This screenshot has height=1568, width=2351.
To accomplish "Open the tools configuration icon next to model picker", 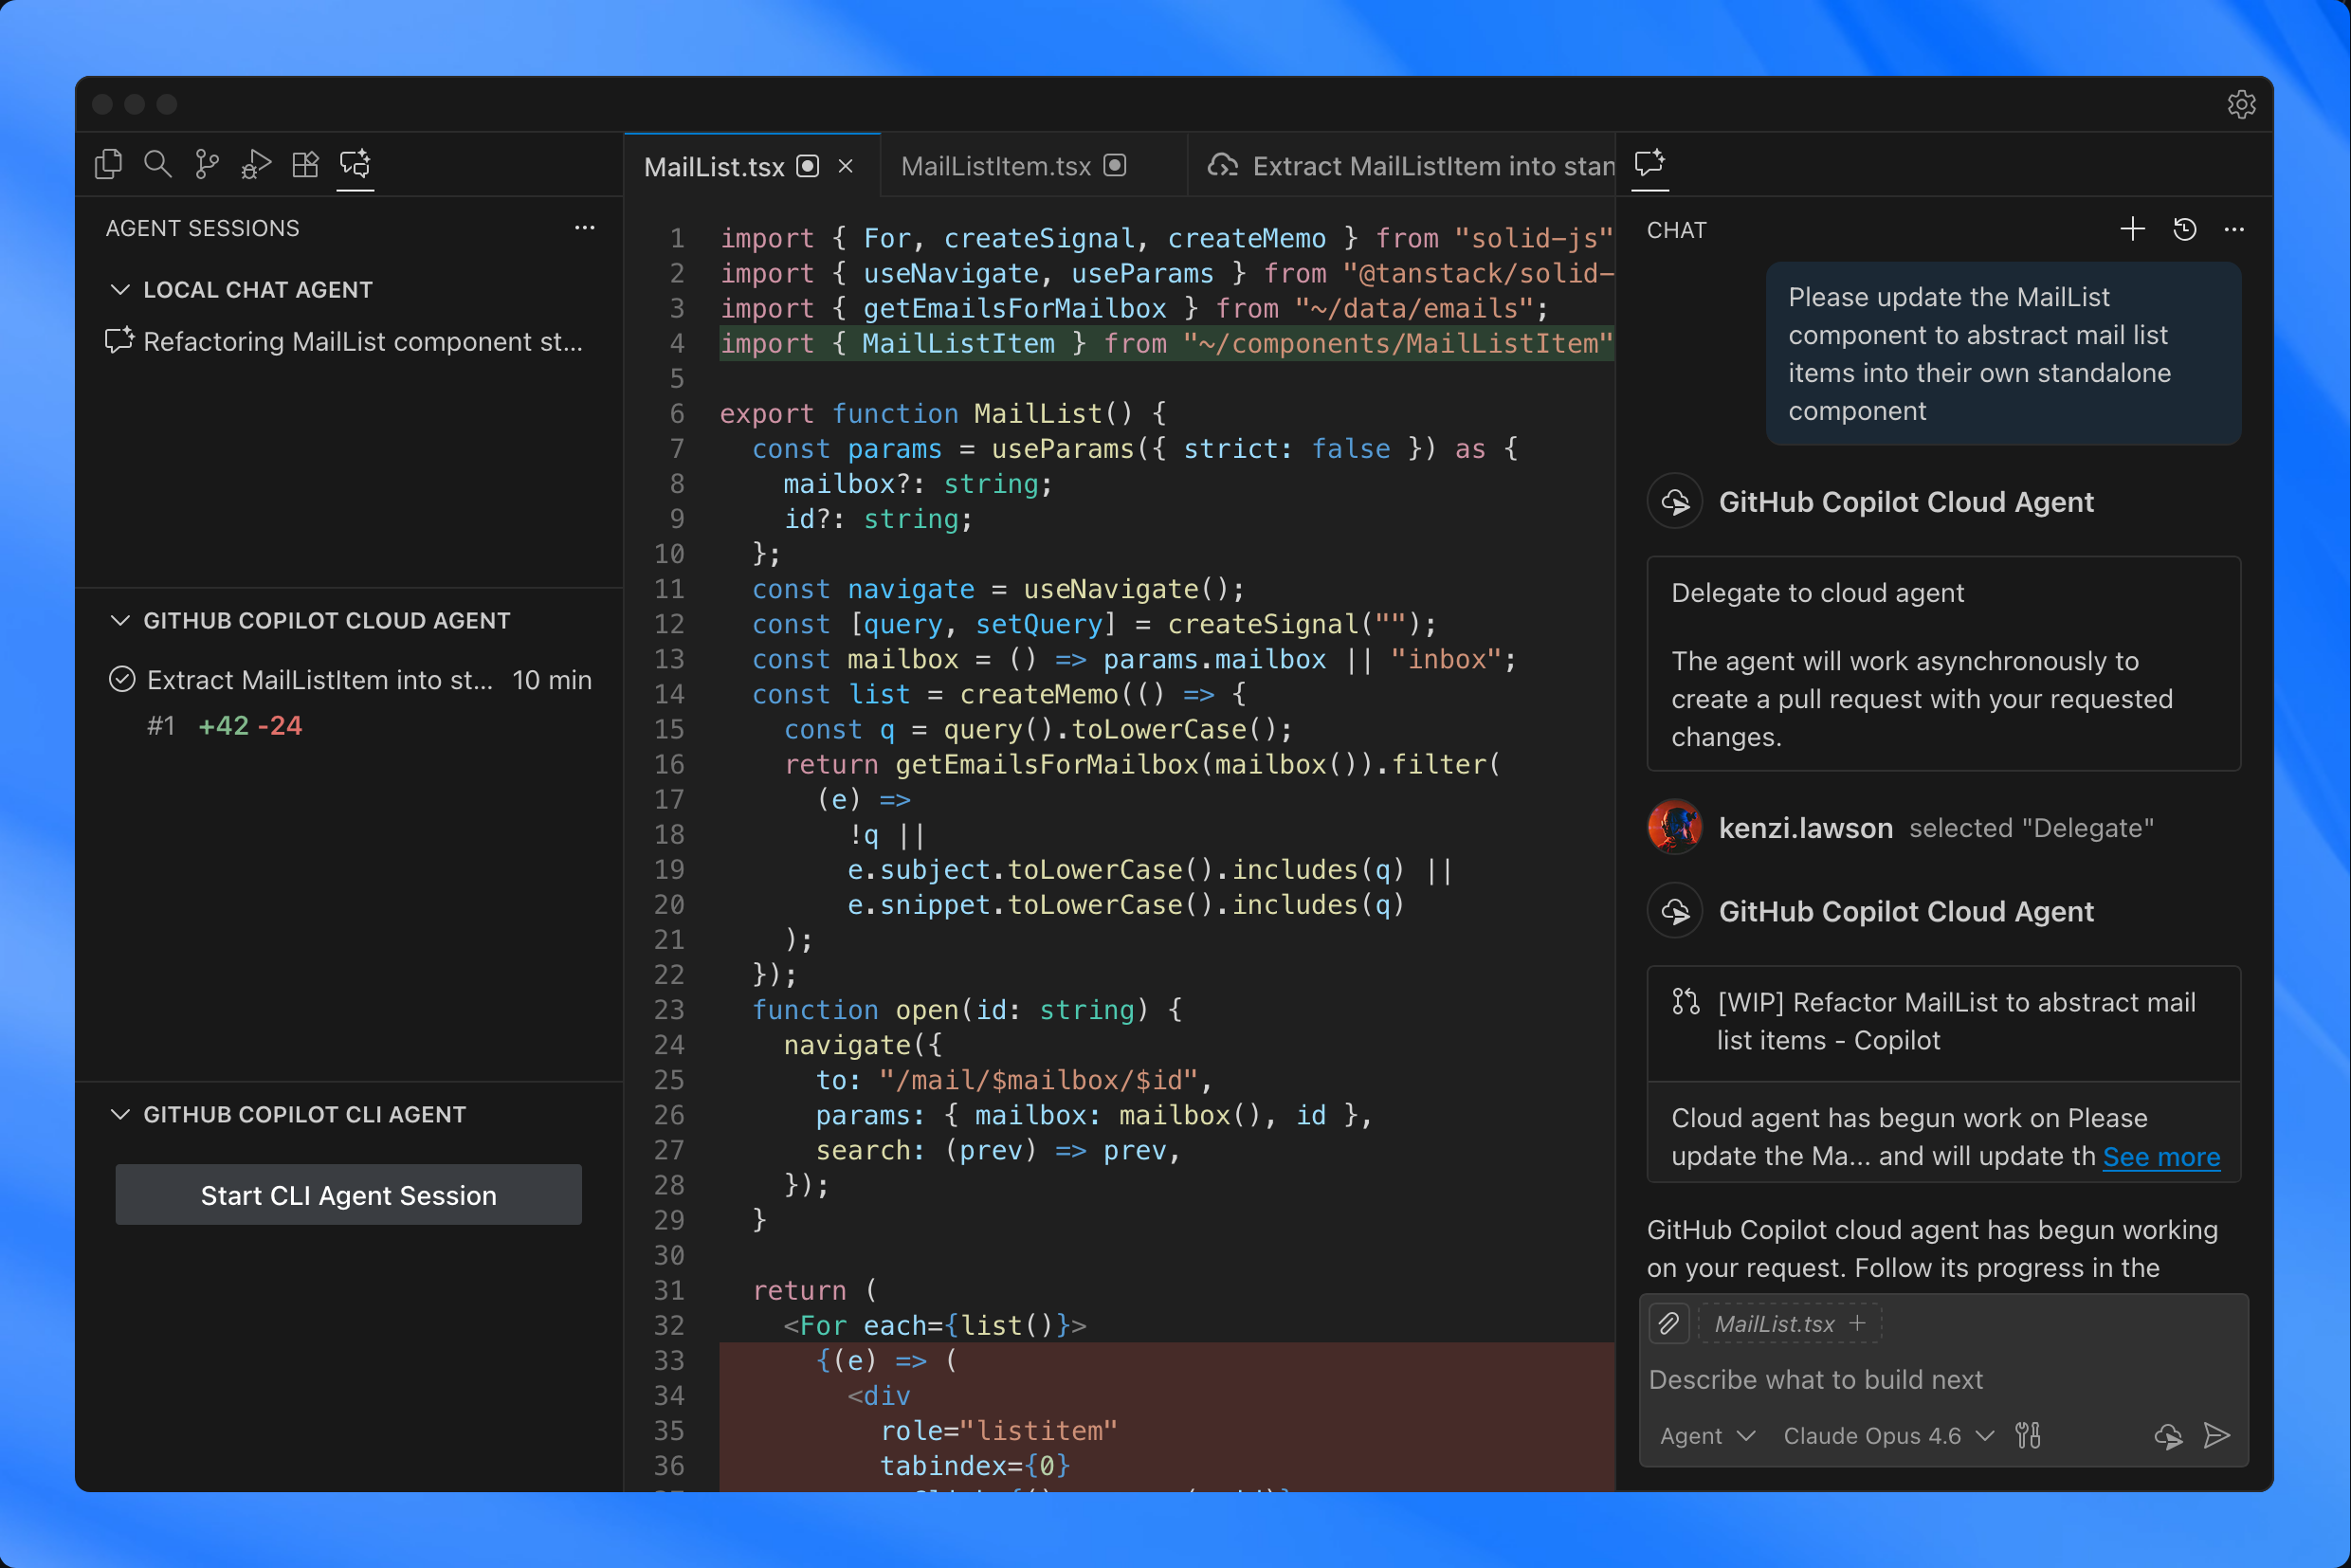I will coord(2028,1435).
